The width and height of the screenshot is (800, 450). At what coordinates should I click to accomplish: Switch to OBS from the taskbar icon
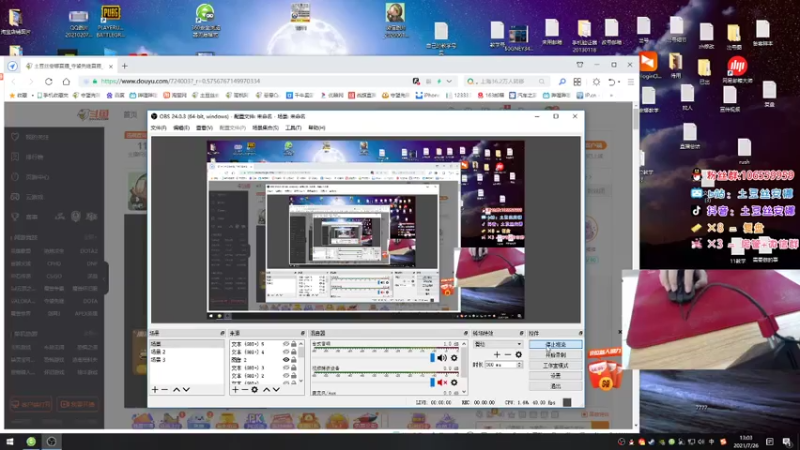[52, 441]
